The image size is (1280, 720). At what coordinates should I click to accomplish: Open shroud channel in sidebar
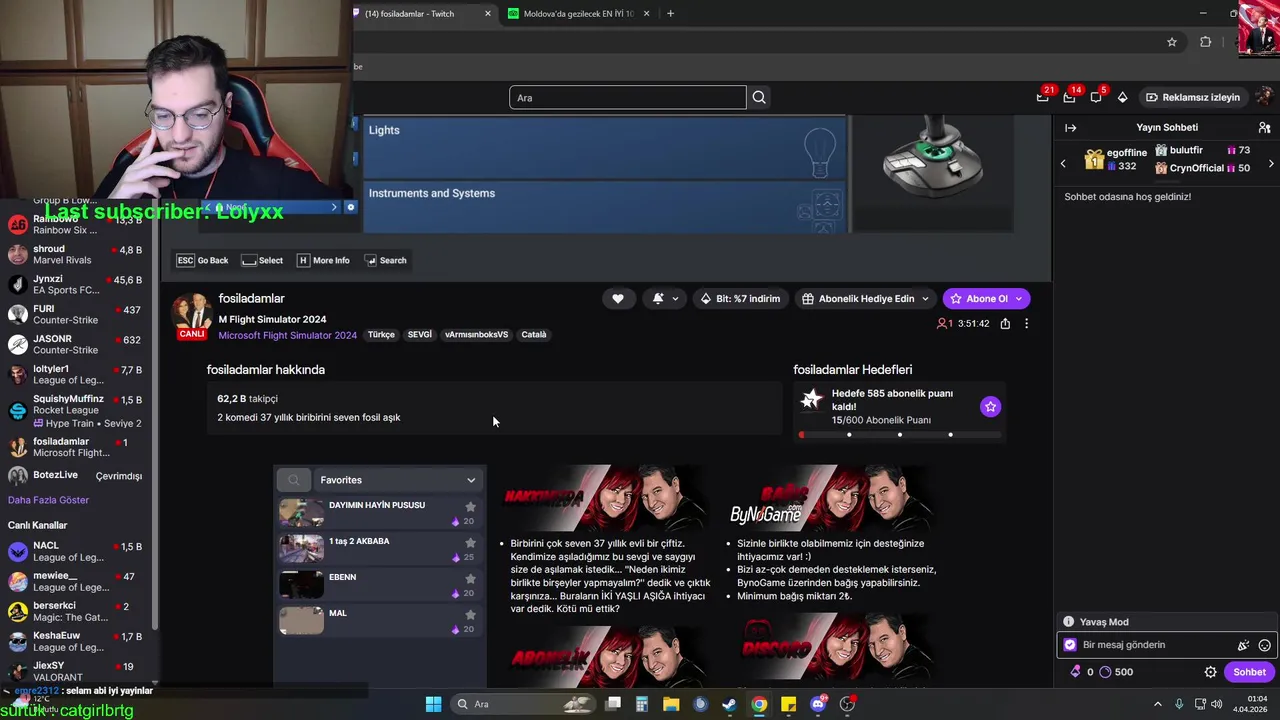(x=76, y=254)
